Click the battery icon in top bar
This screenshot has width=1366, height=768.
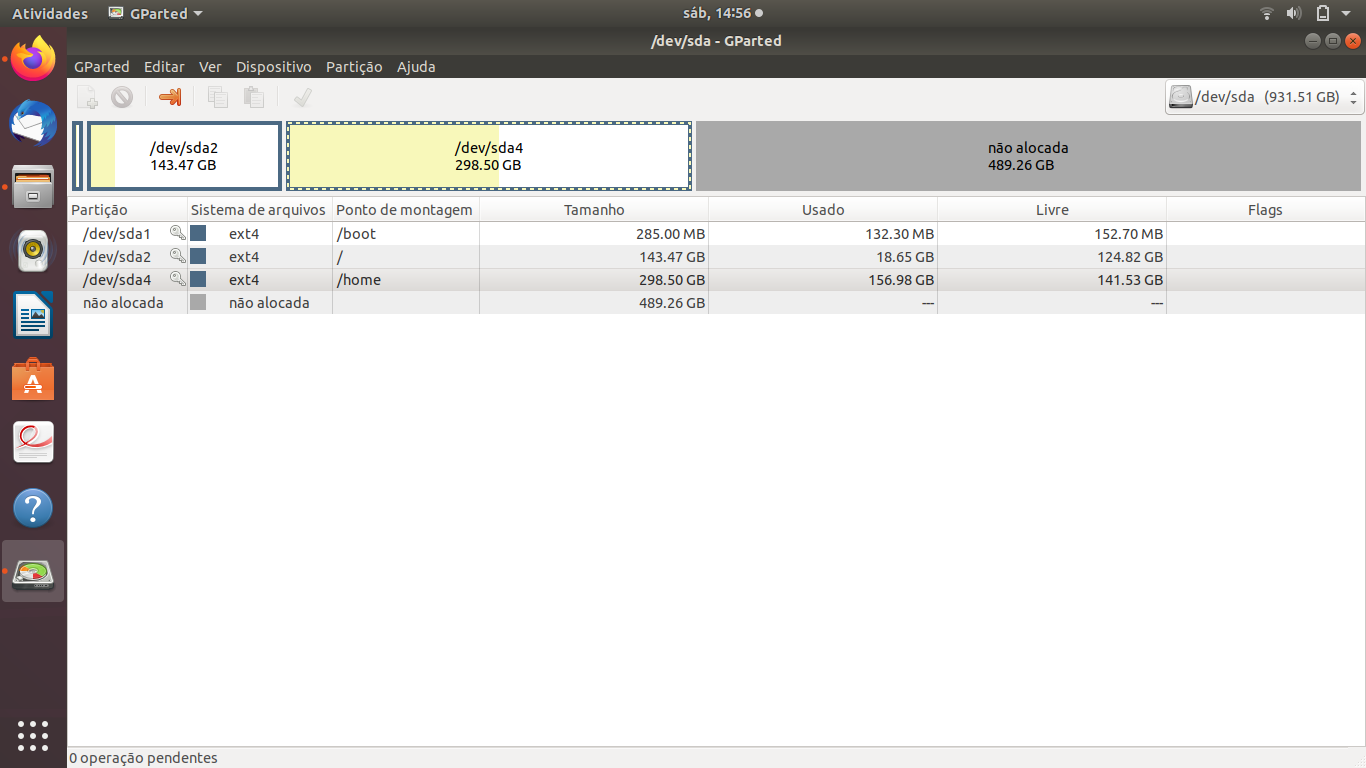(x=1322, y=13)
